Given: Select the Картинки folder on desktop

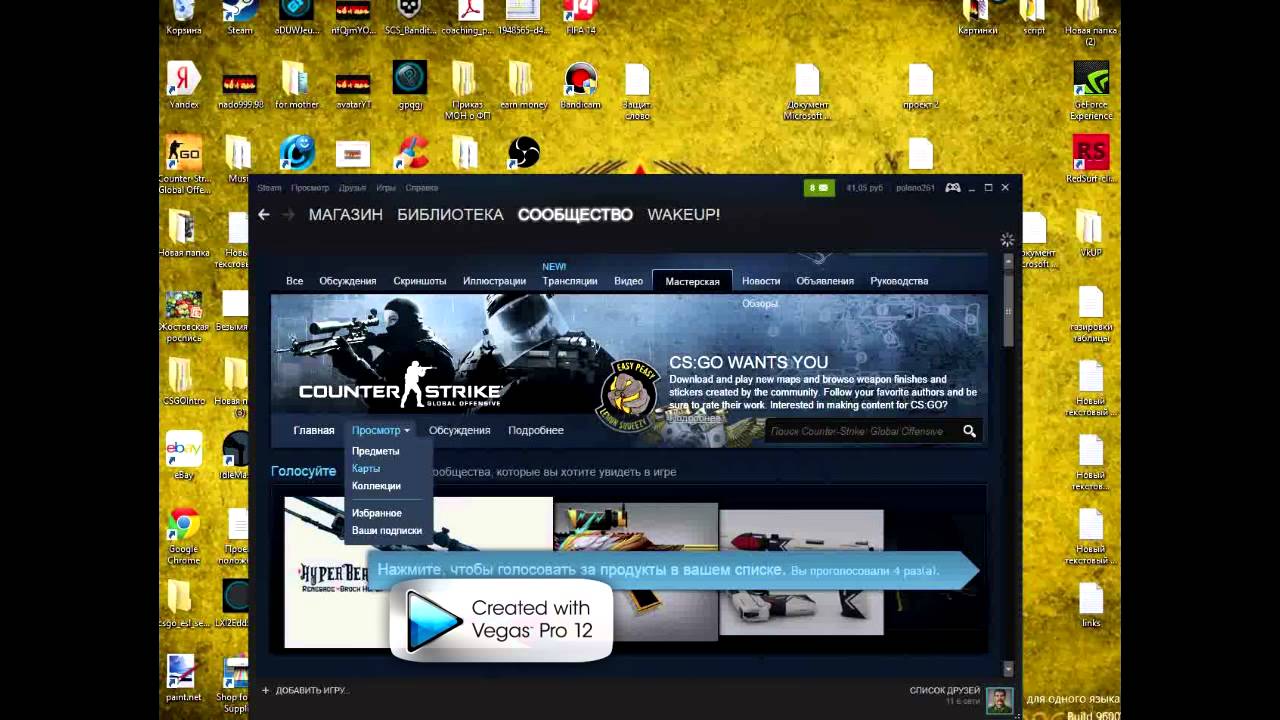Looking at the screenshot, I should click(977, 18).
